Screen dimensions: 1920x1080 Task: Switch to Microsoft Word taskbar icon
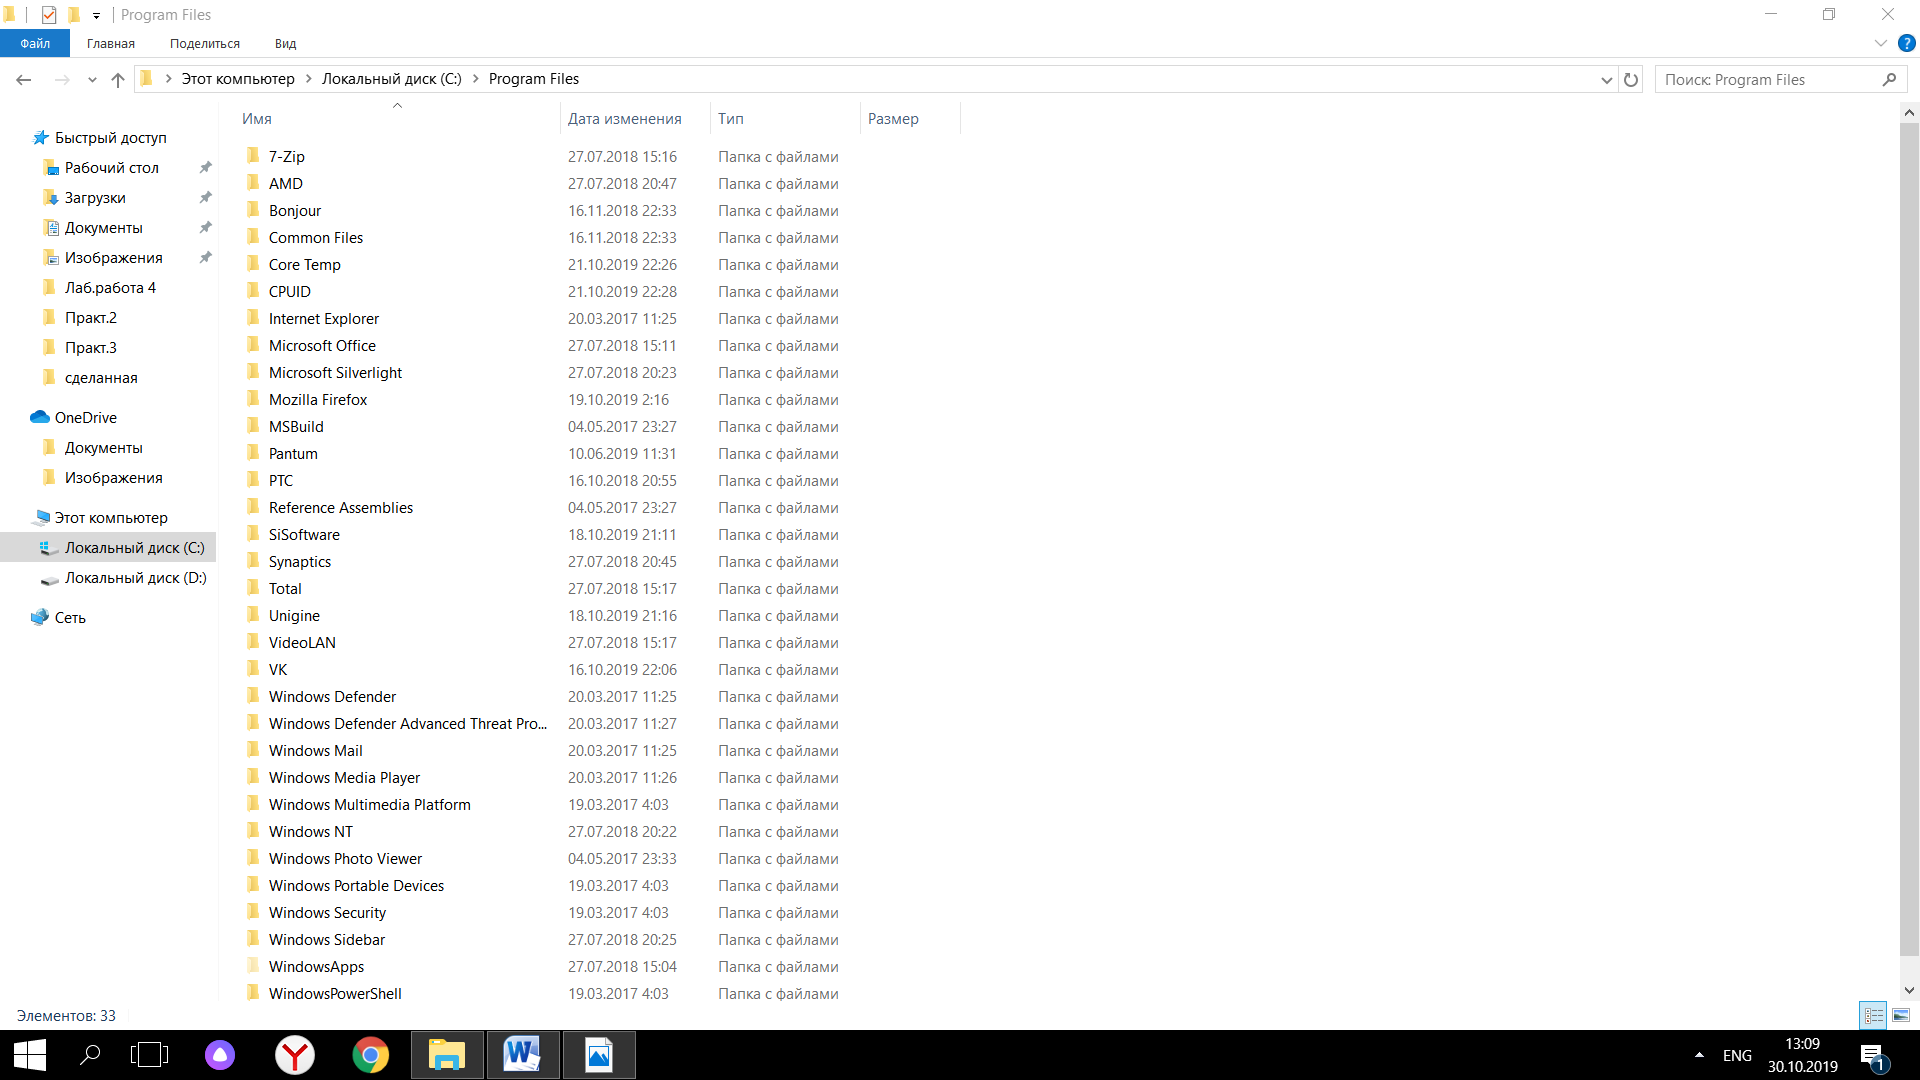(x=523, y=1055)
